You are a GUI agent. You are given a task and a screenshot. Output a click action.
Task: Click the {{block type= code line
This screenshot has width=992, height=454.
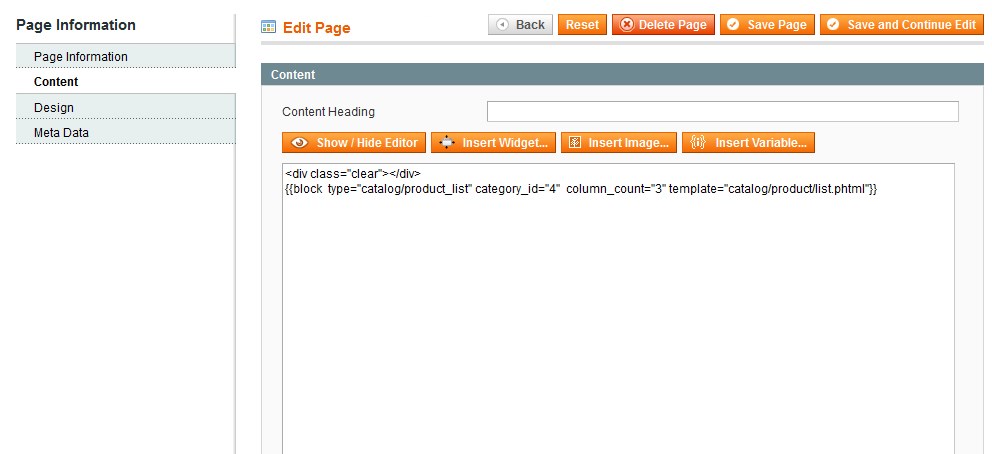coord(581,188)
